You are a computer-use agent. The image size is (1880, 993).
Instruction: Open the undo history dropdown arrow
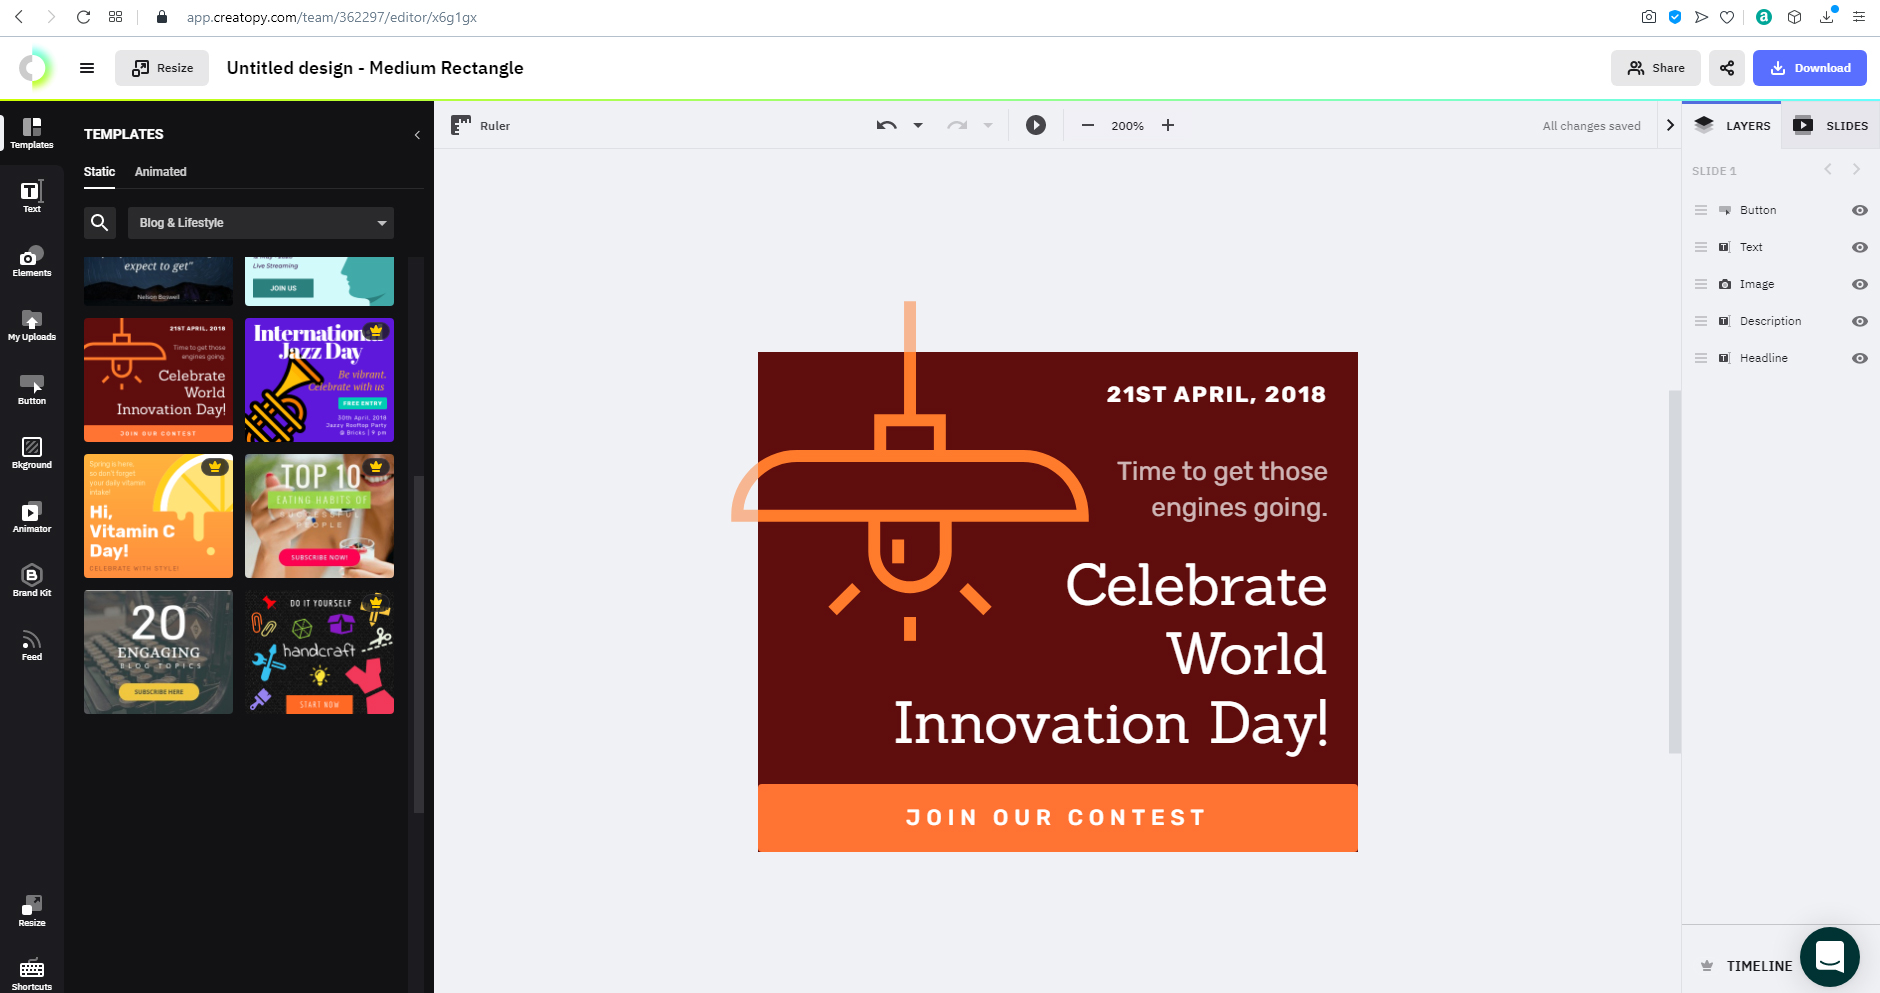[918, 125]
